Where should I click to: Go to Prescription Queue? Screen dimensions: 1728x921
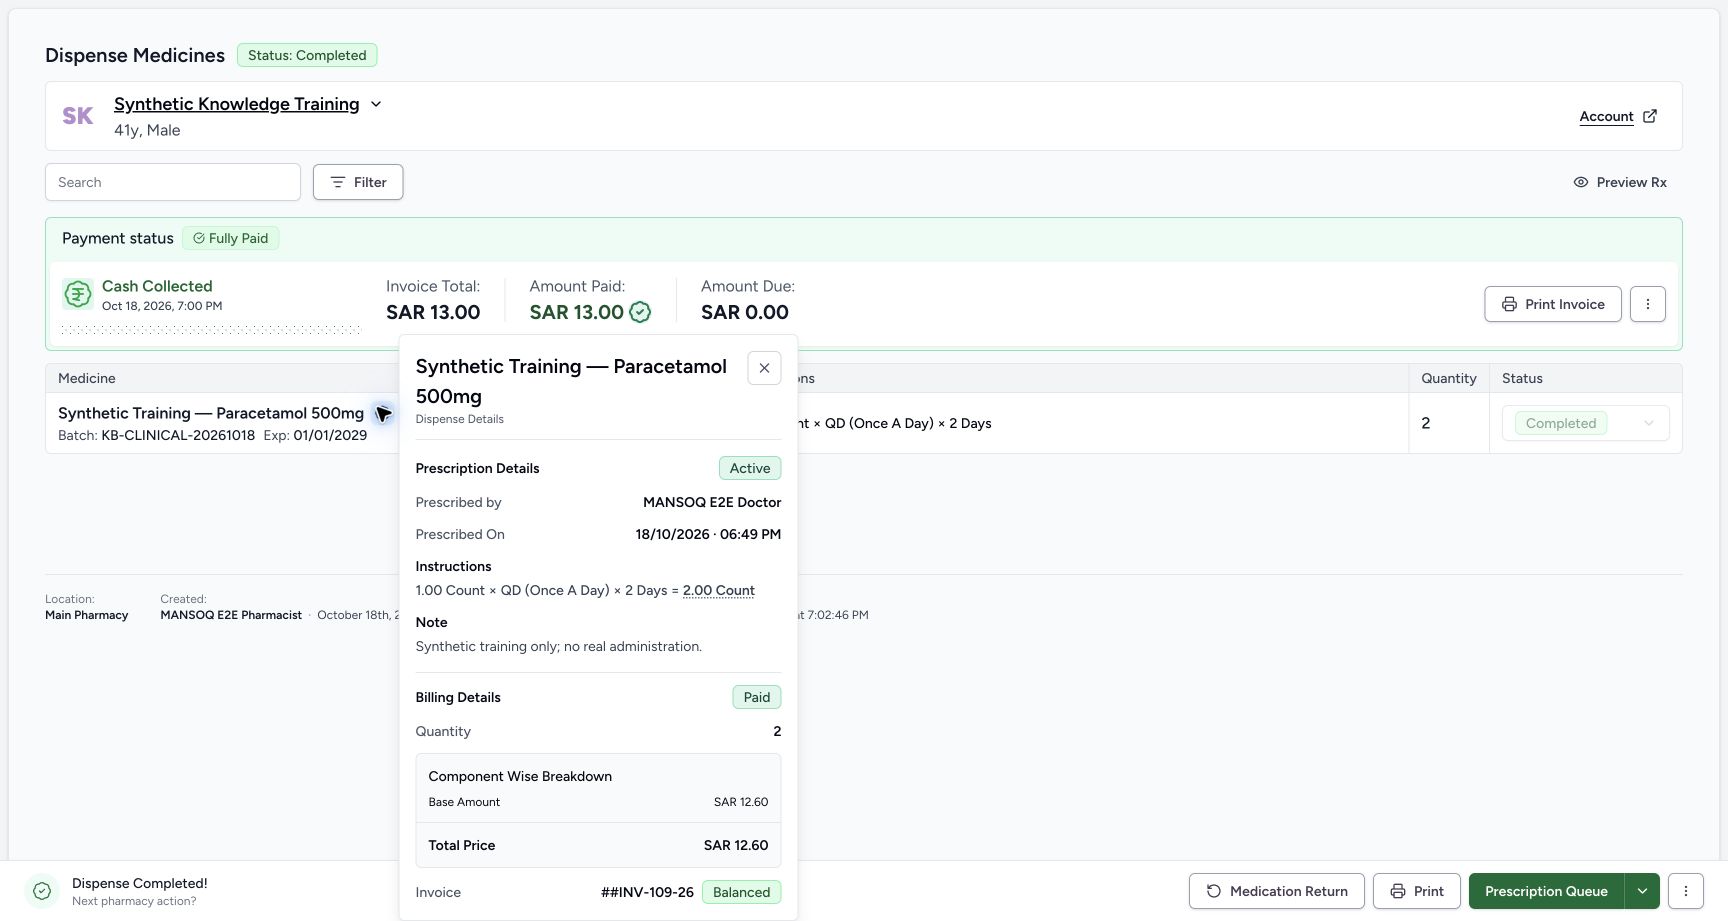(1546, 891)
